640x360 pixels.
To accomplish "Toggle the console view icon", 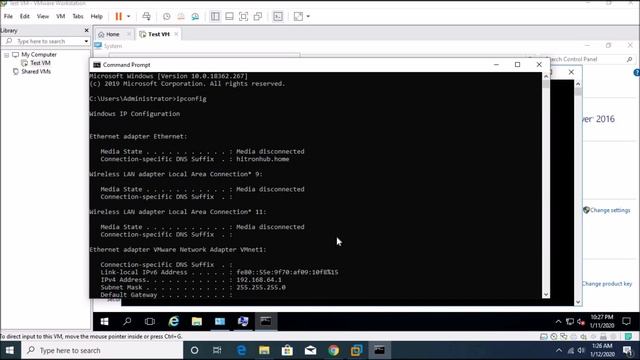I will pyautogui.click(x=278, y=16).
